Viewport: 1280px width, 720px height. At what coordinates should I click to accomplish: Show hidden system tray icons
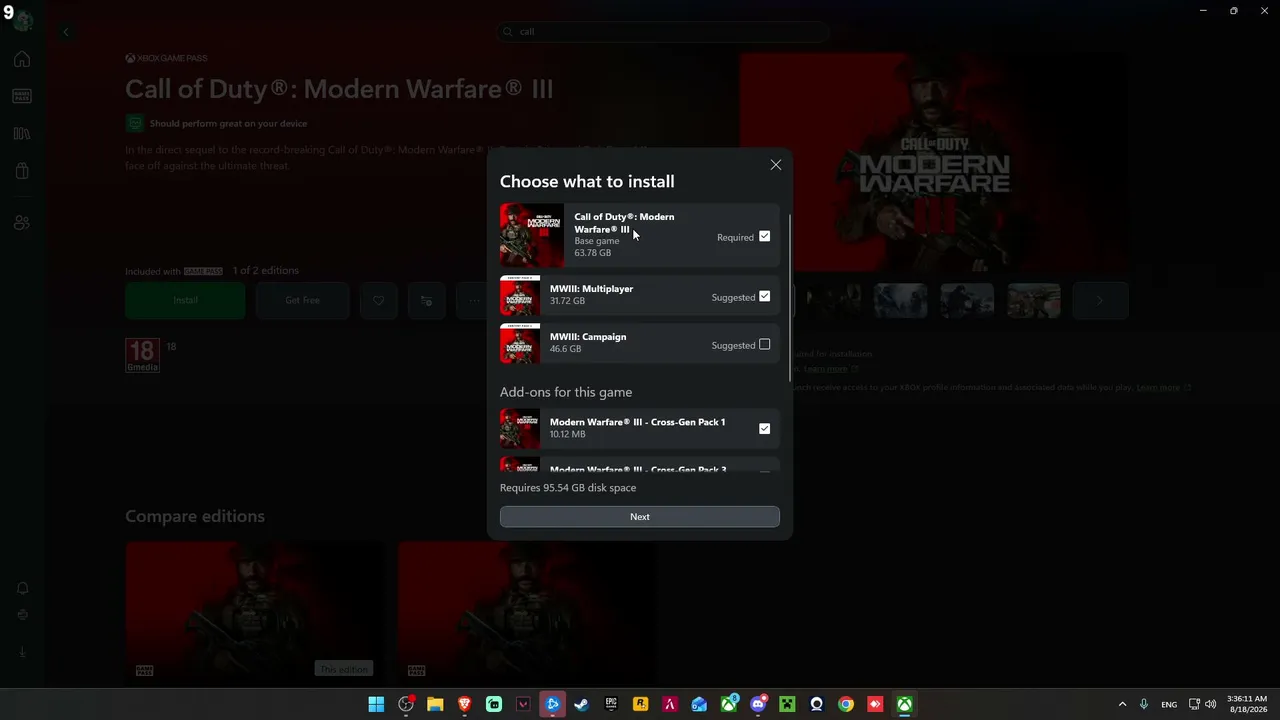(x=1122, y=704)
